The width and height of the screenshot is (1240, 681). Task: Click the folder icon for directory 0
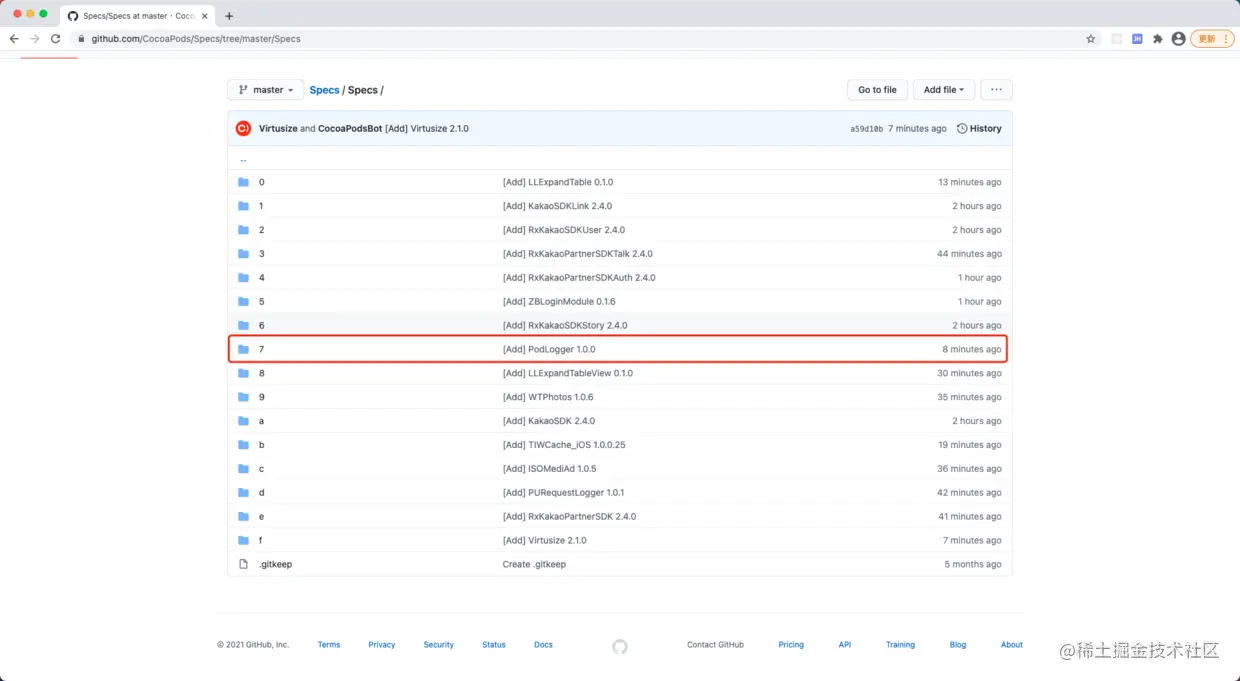tap(243, 182)
